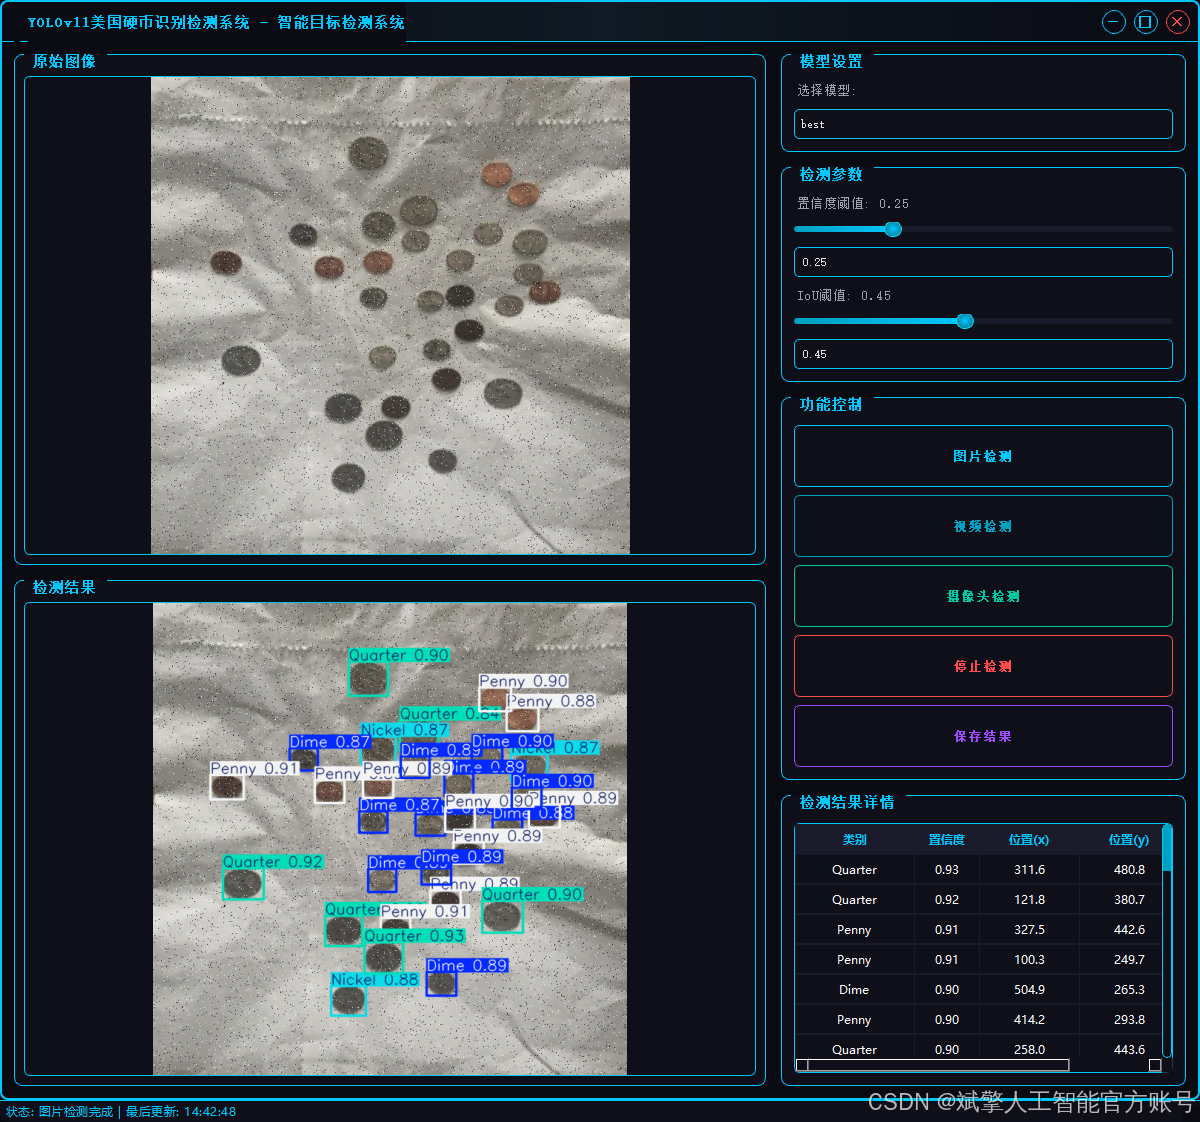Click the Quarter 0.93 label in result image
The image size is (1200, 1122).
coord(414,936)
